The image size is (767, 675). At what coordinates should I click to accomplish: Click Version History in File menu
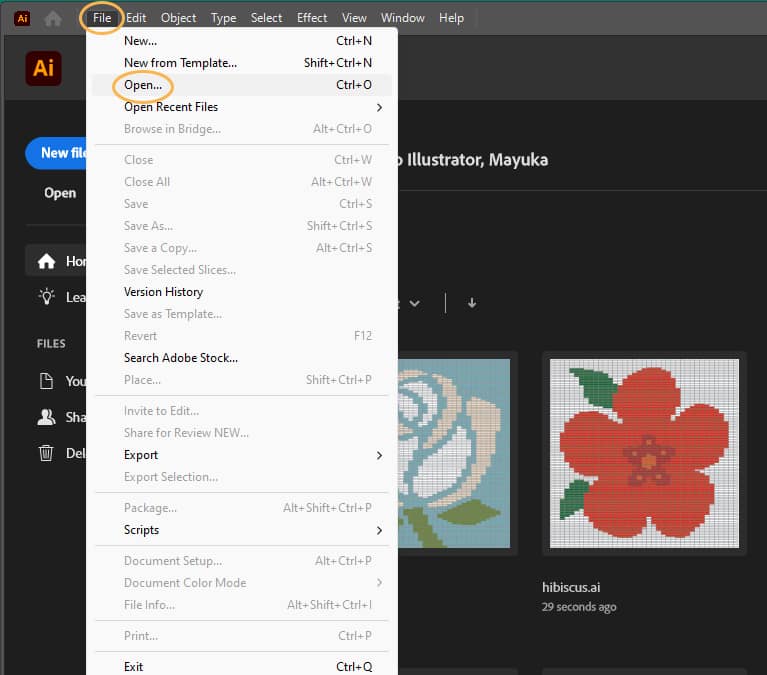pos(163,292)
